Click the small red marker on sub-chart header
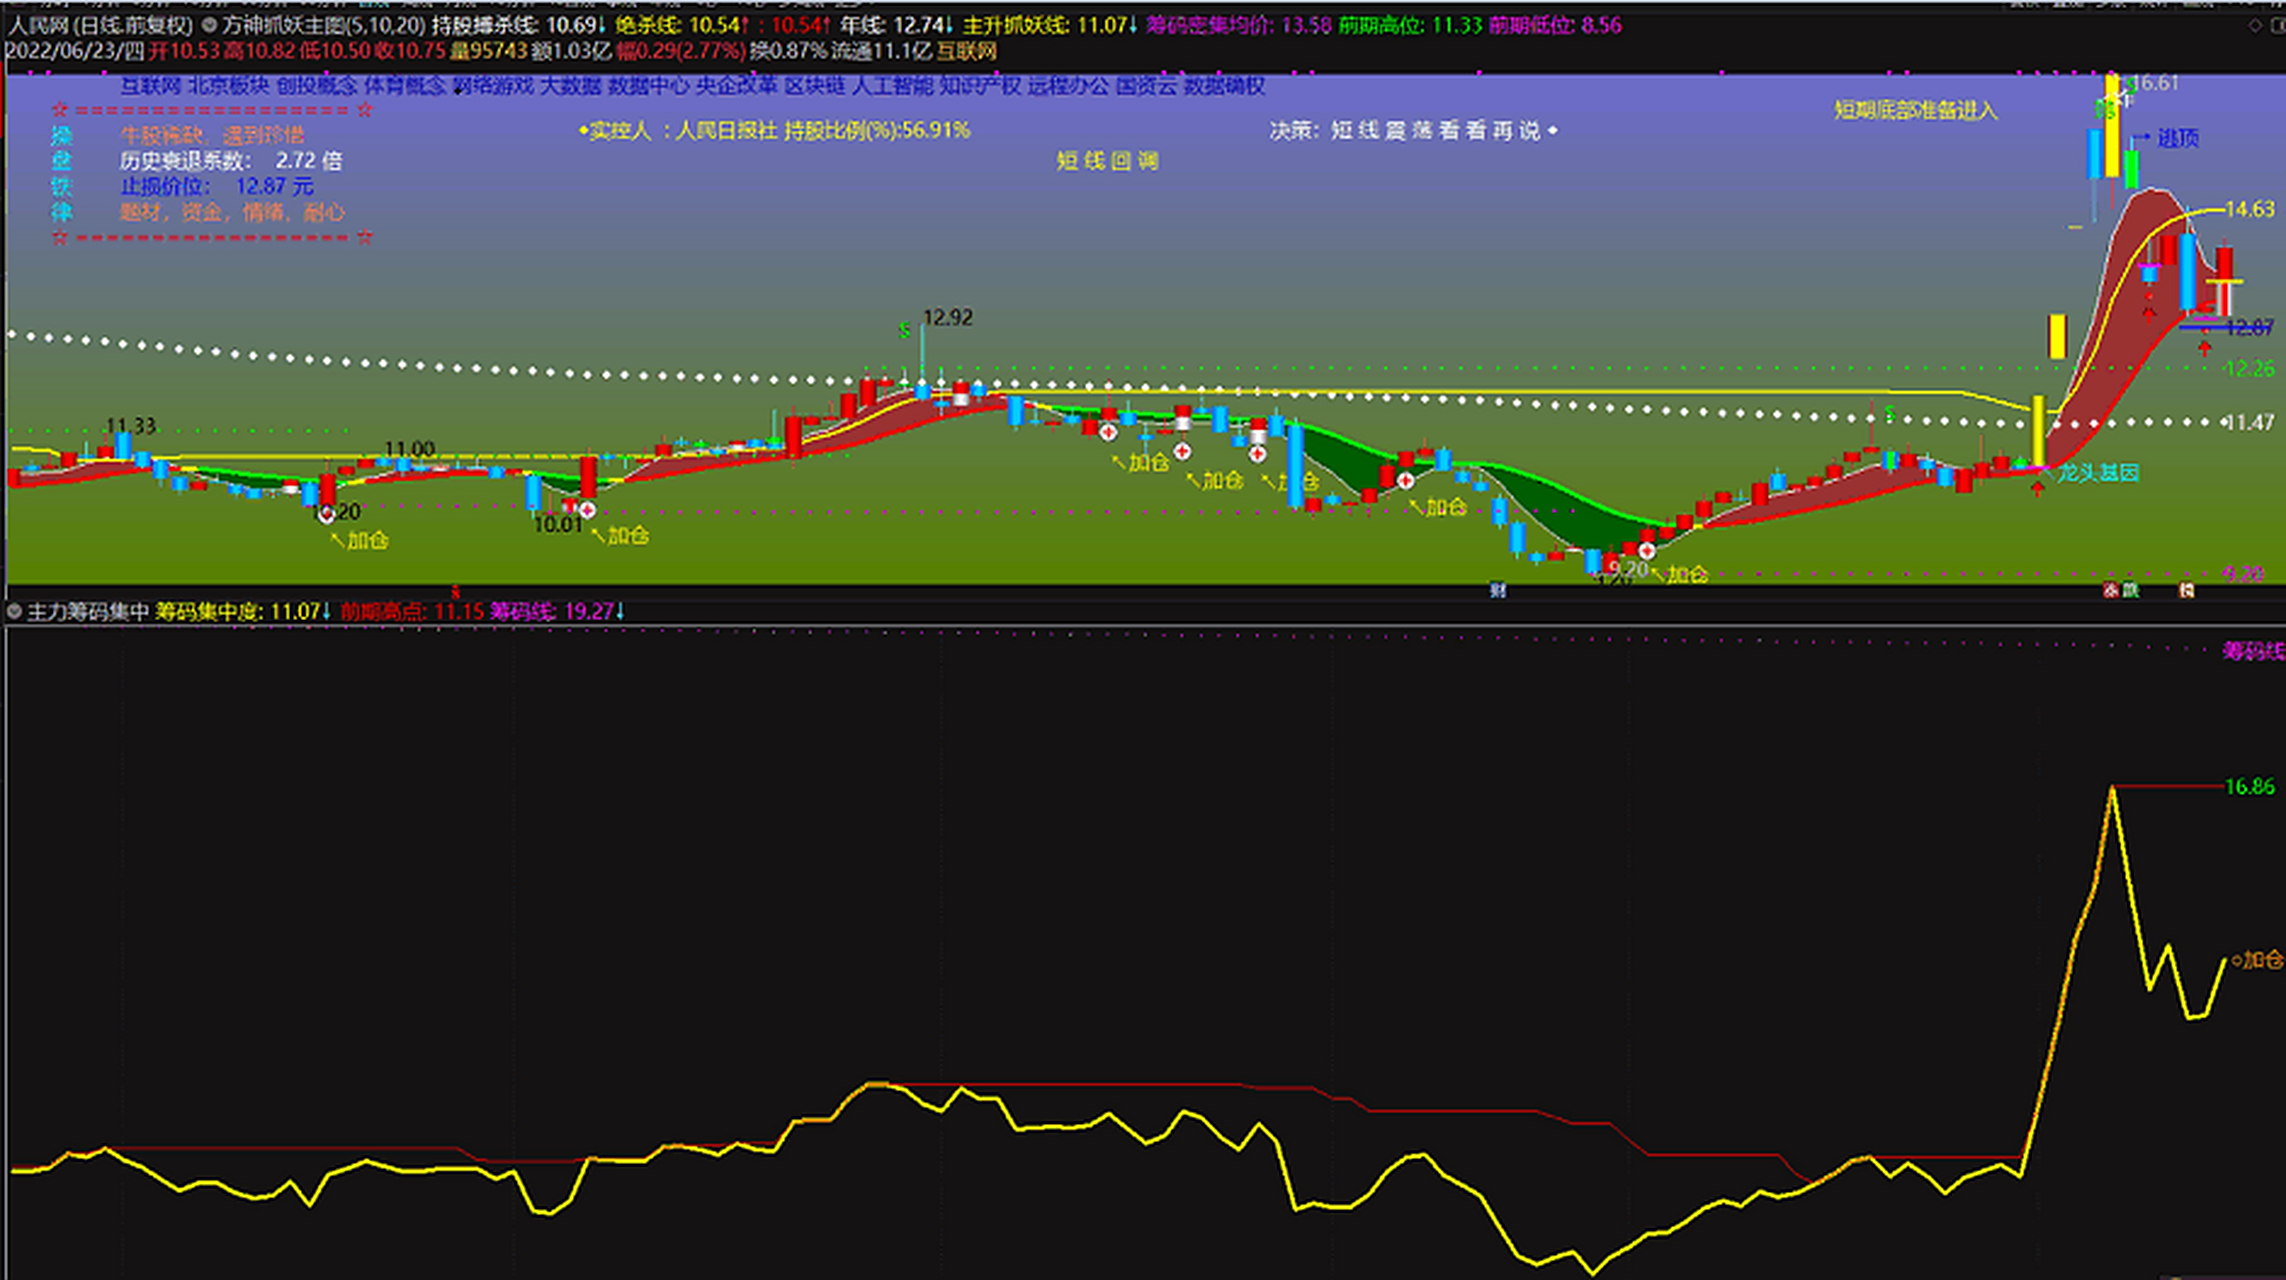Screen dimensions: 2286x1280 pos(455,592)
